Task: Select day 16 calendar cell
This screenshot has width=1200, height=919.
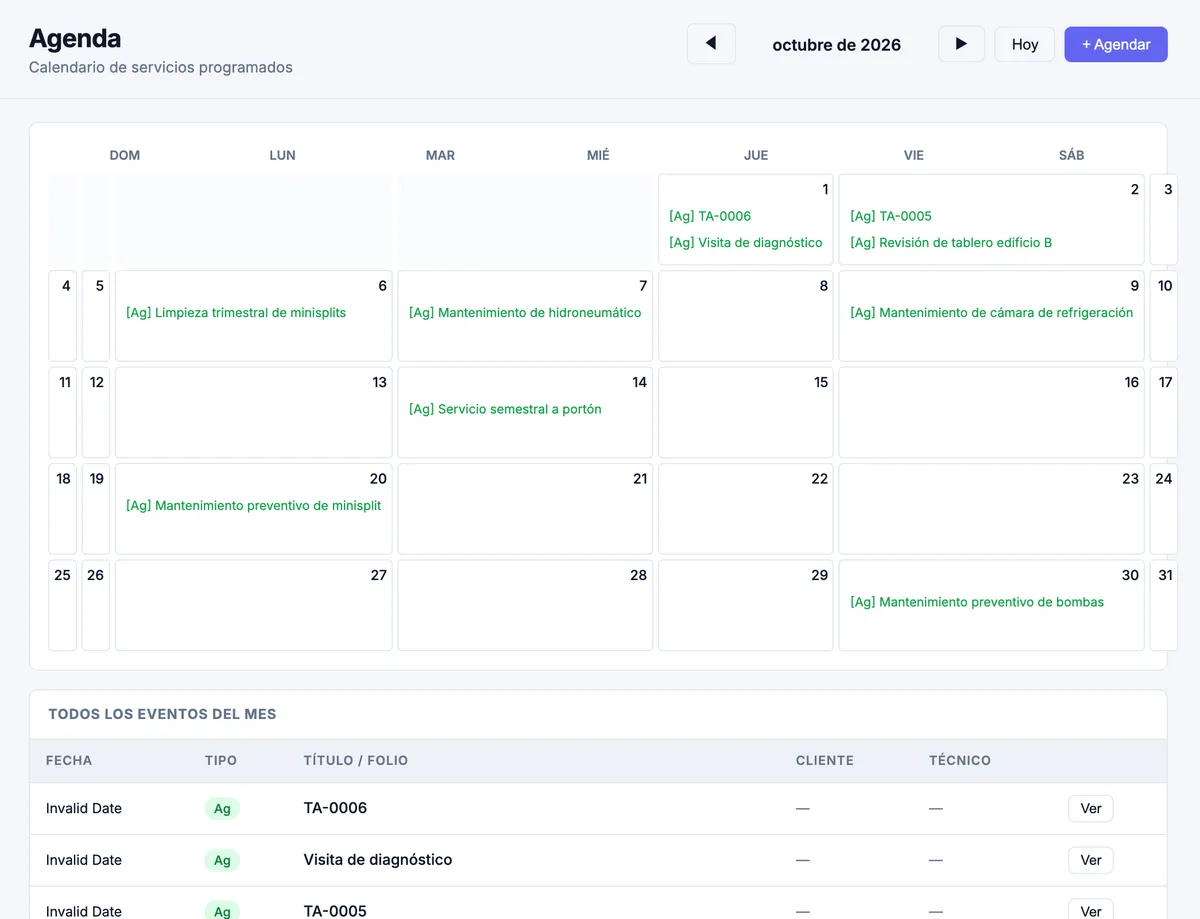Action: tap(991, 412)
